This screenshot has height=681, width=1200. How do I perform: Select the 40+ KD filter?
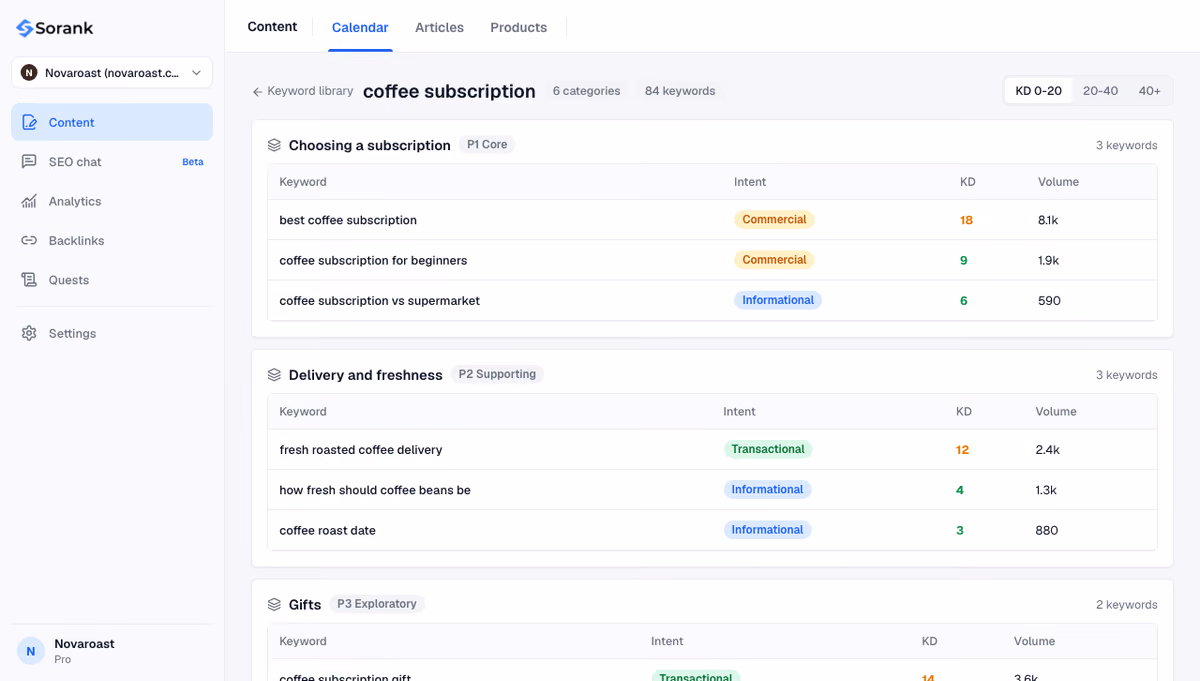coord(1150,91)
